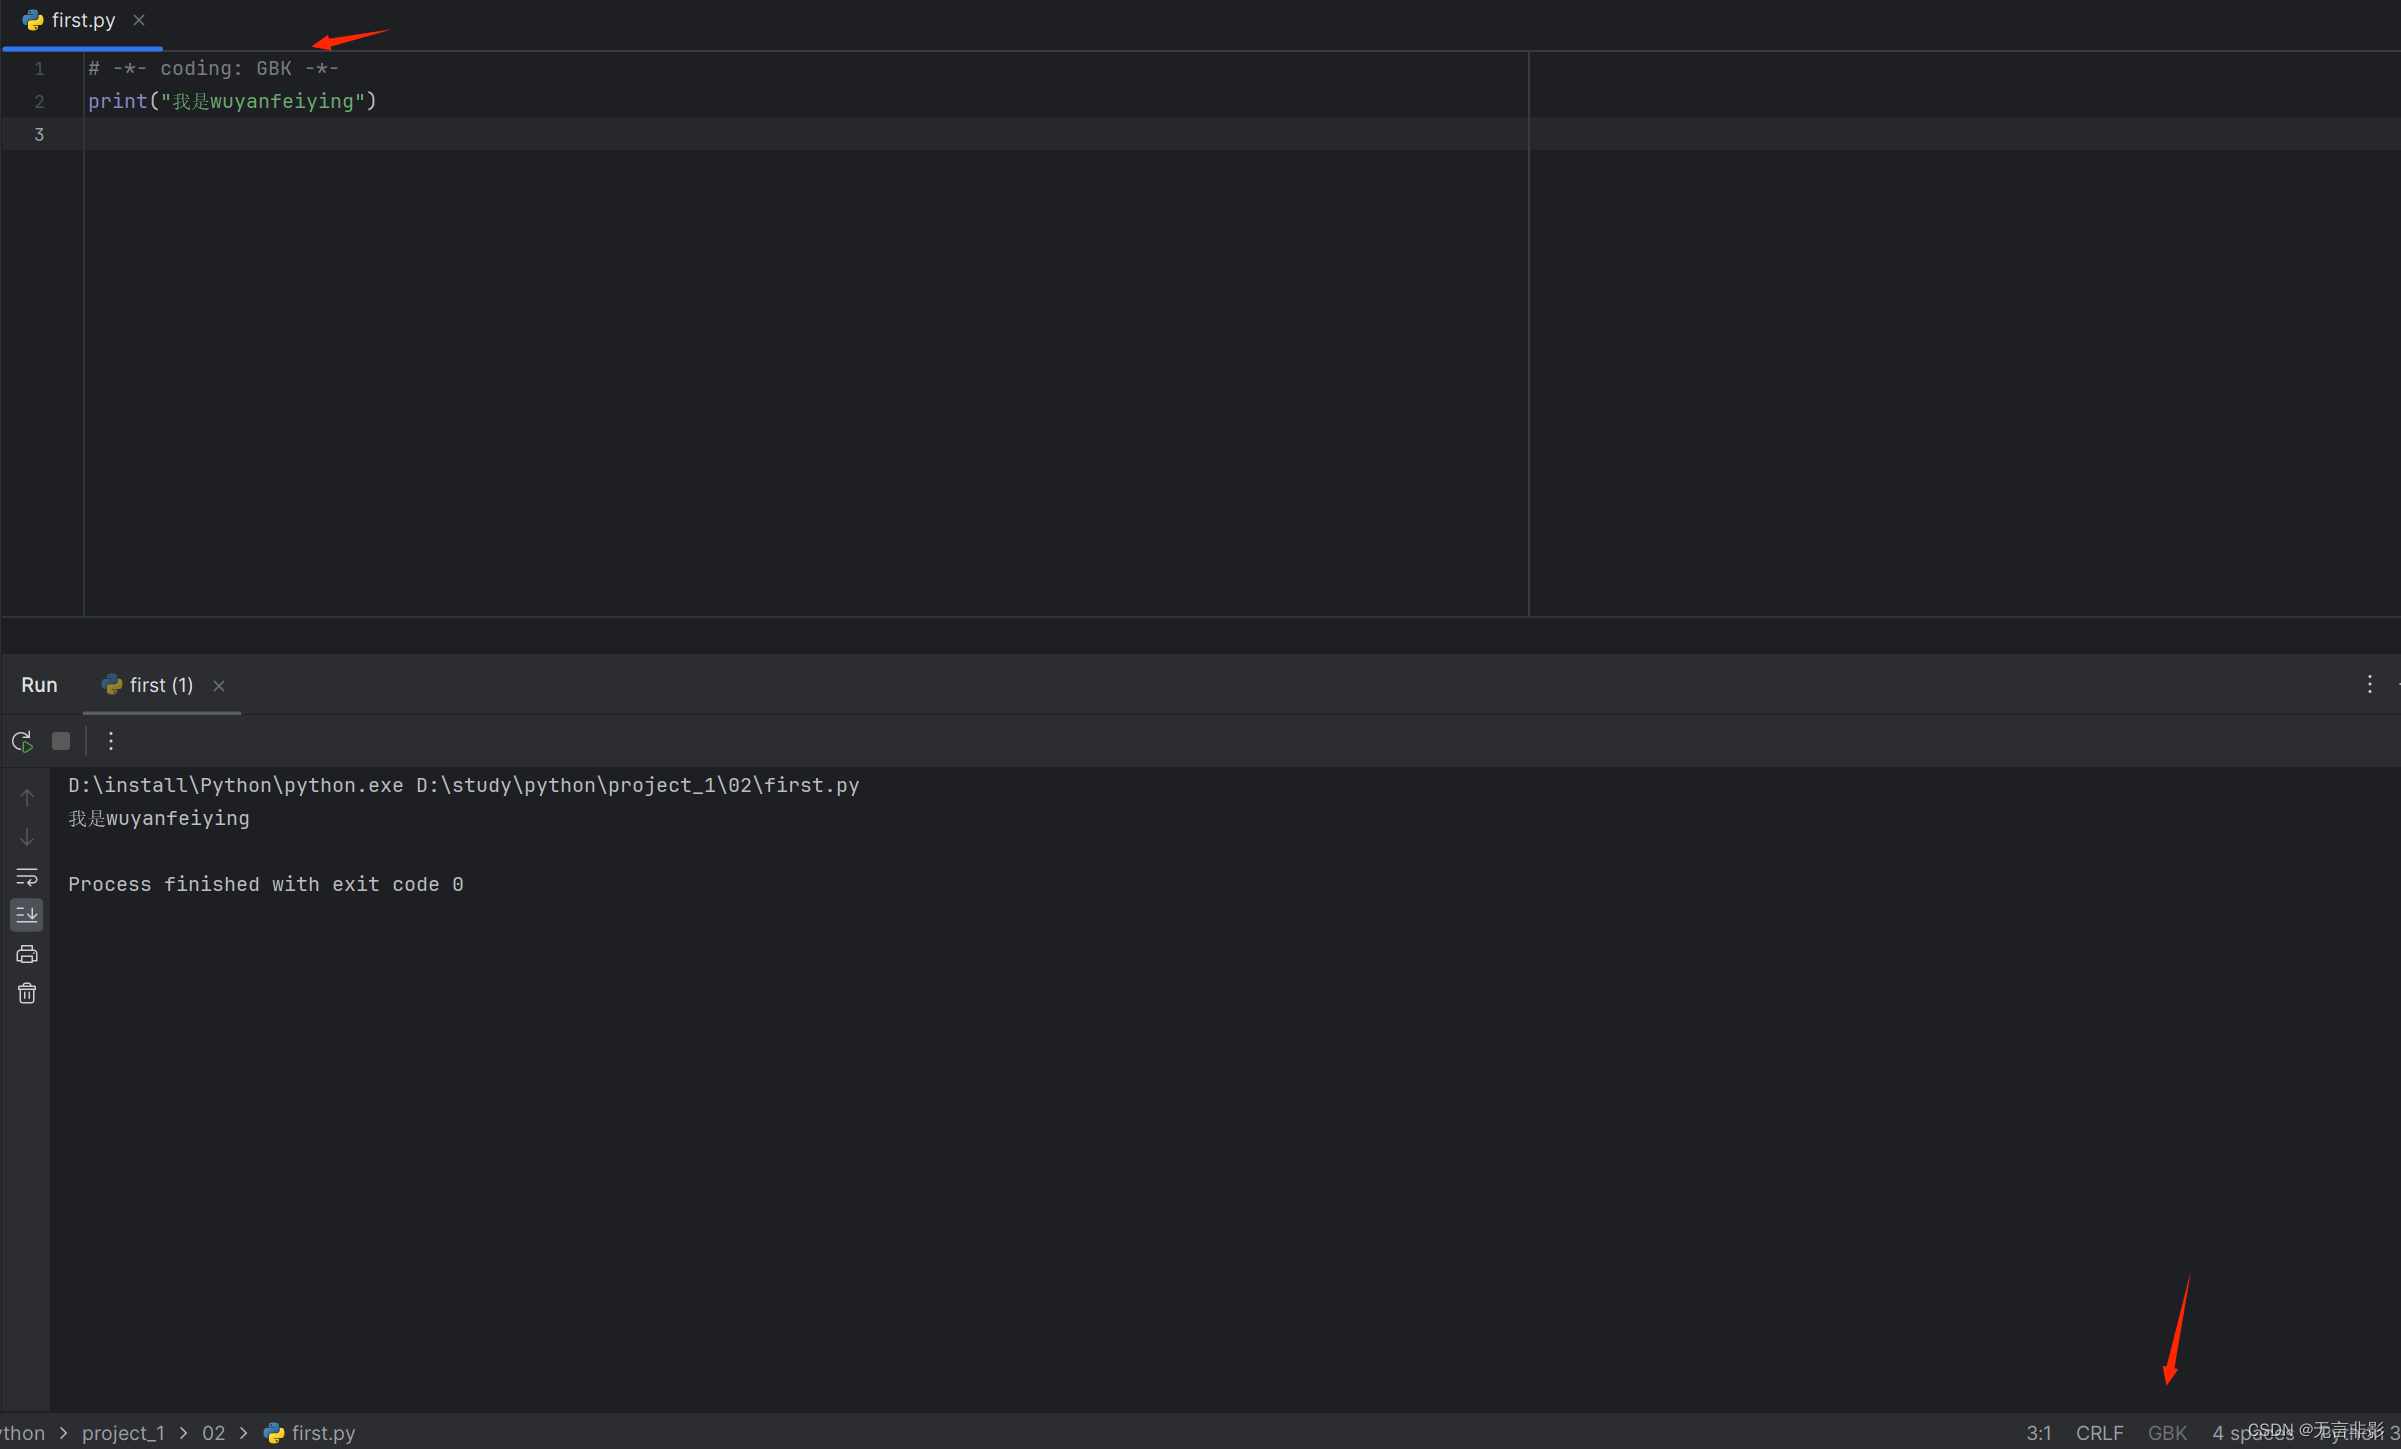Click the 02 folder breadcrumb

213,1433
